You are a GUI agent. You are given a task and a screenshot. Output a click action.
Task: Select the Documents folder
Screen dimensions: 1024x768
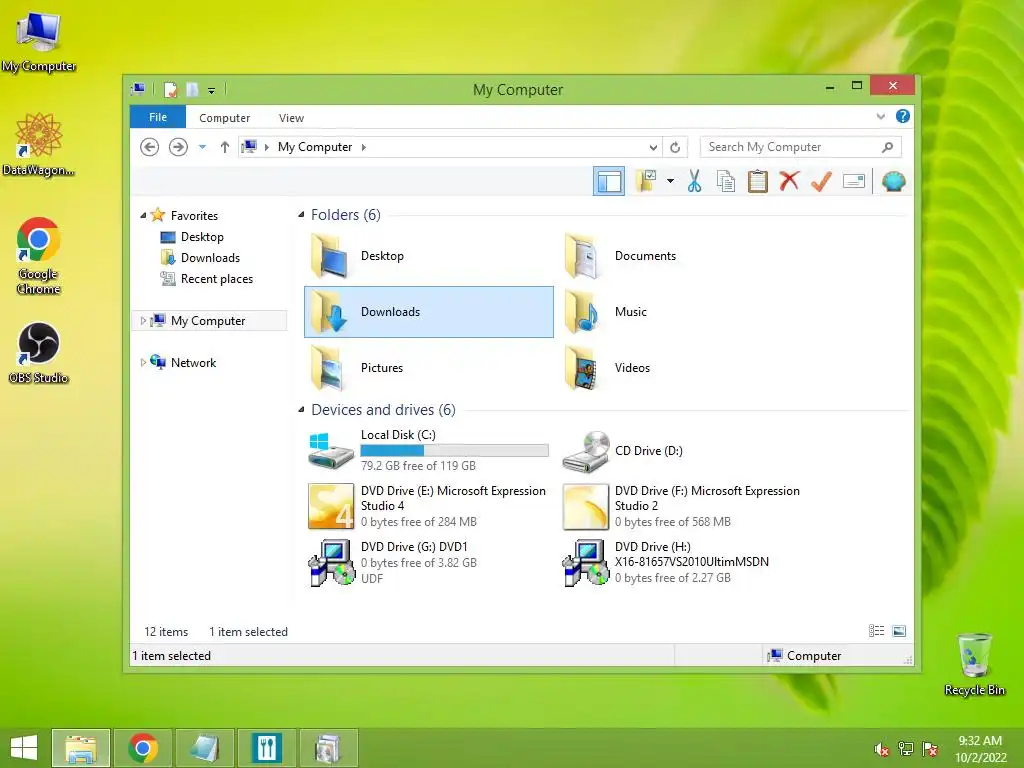[682, 256]
